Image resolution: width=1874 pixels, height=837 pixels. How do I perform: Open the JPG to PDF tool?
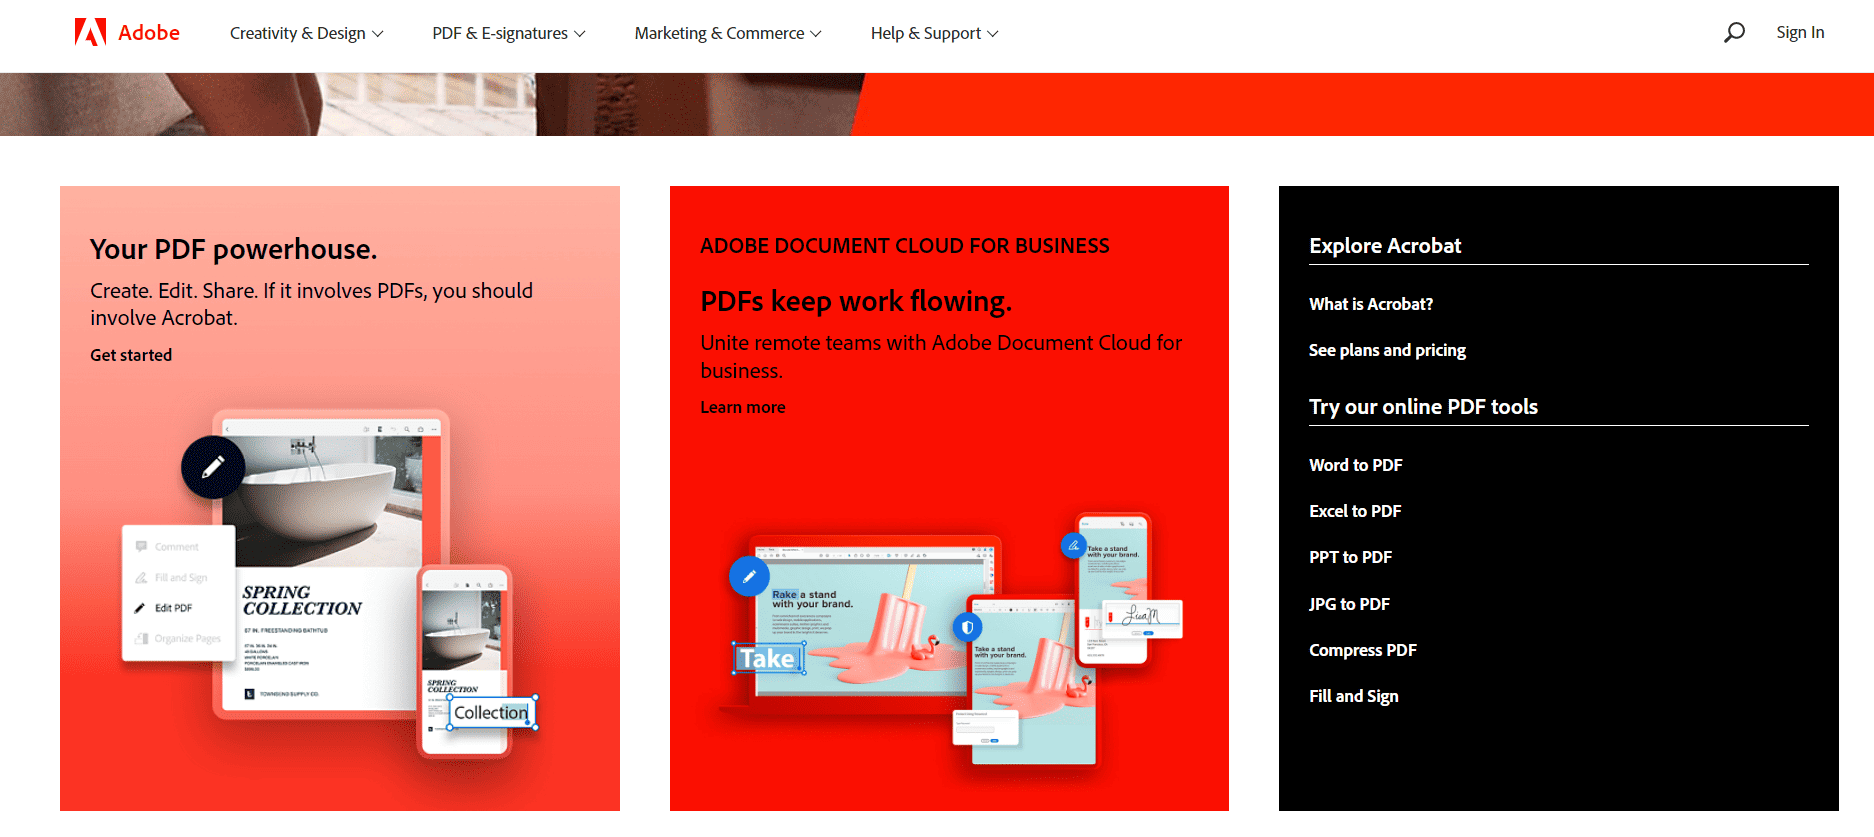1349,604
